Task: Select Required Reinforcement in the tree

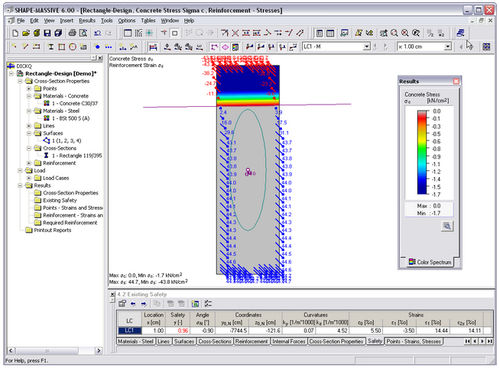Action: 70,223
